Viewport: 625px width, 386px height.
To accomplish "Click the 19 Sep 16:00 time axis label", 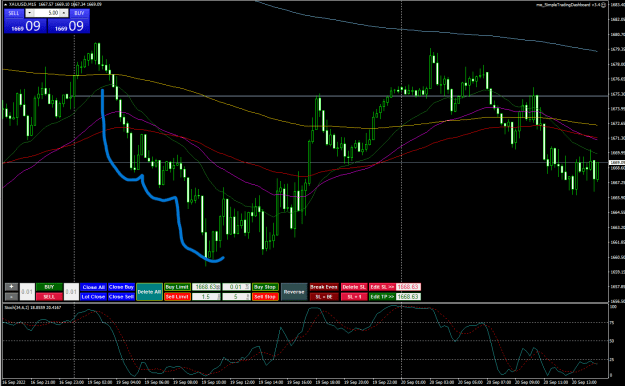I will coord(300,382).
